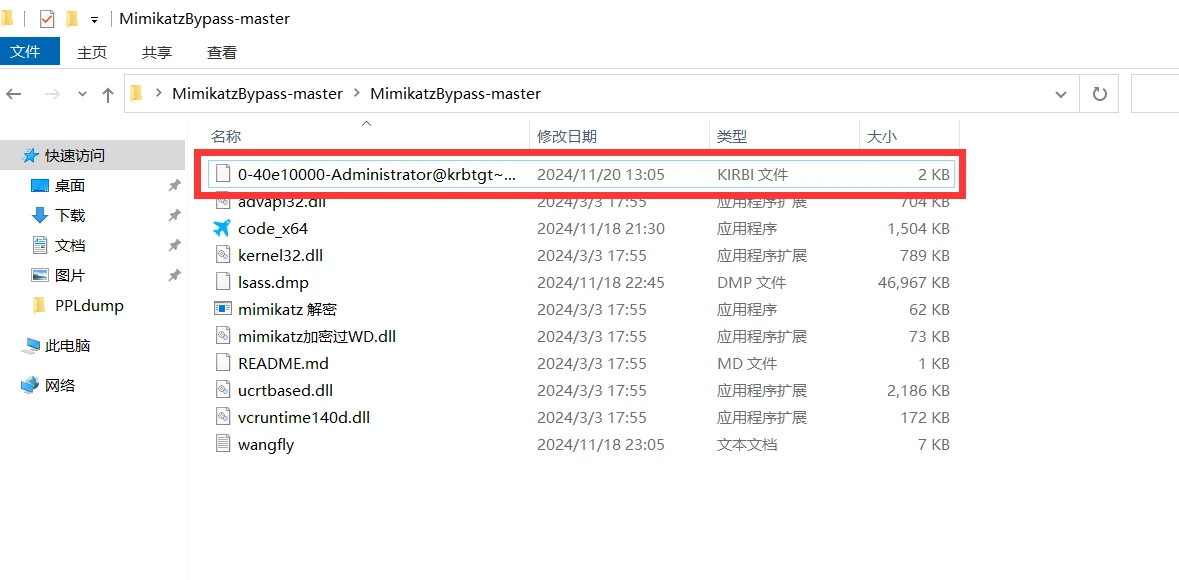The image size is (1179, 580).
Task: Click the 2024/11/18 21:30 date cell
Action: click(601, 229)
